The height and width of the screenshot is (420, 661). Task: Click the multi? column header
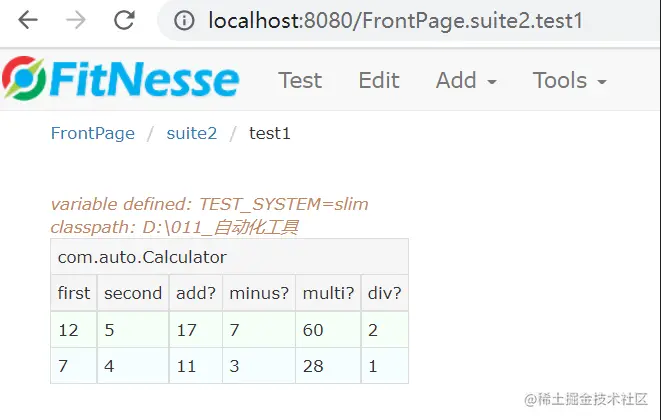(x=328, y=293)
